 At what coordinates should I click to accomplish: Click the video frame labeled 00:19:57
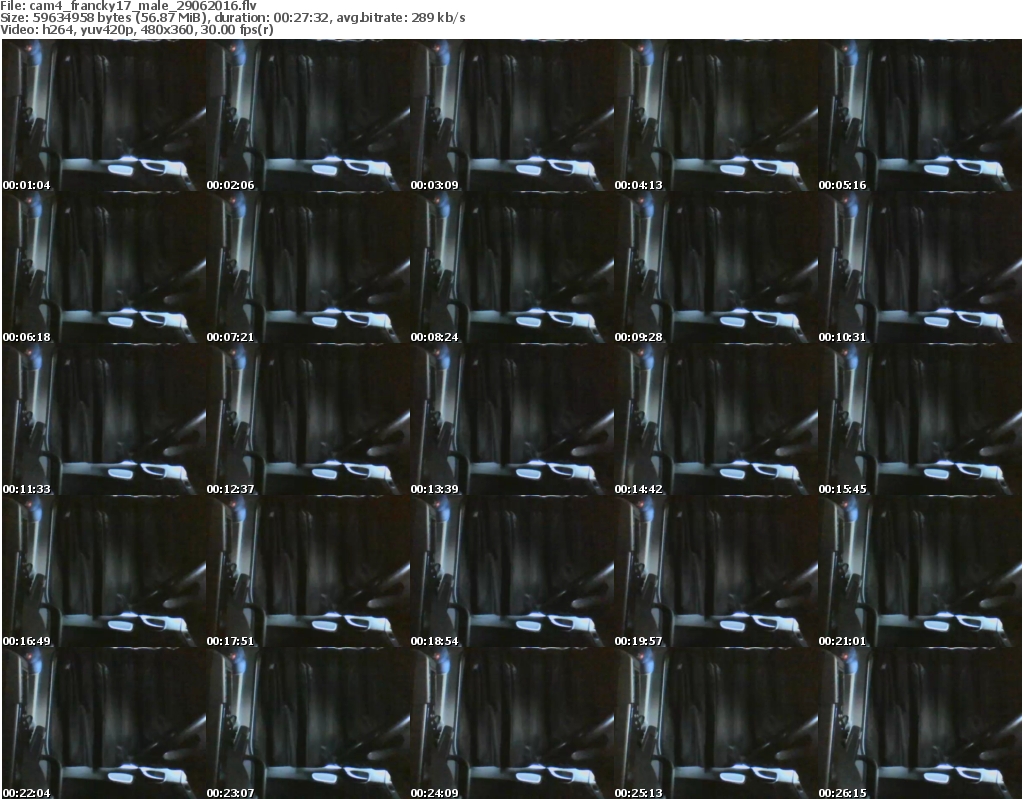pyautogui.click(x=716, y=572)
